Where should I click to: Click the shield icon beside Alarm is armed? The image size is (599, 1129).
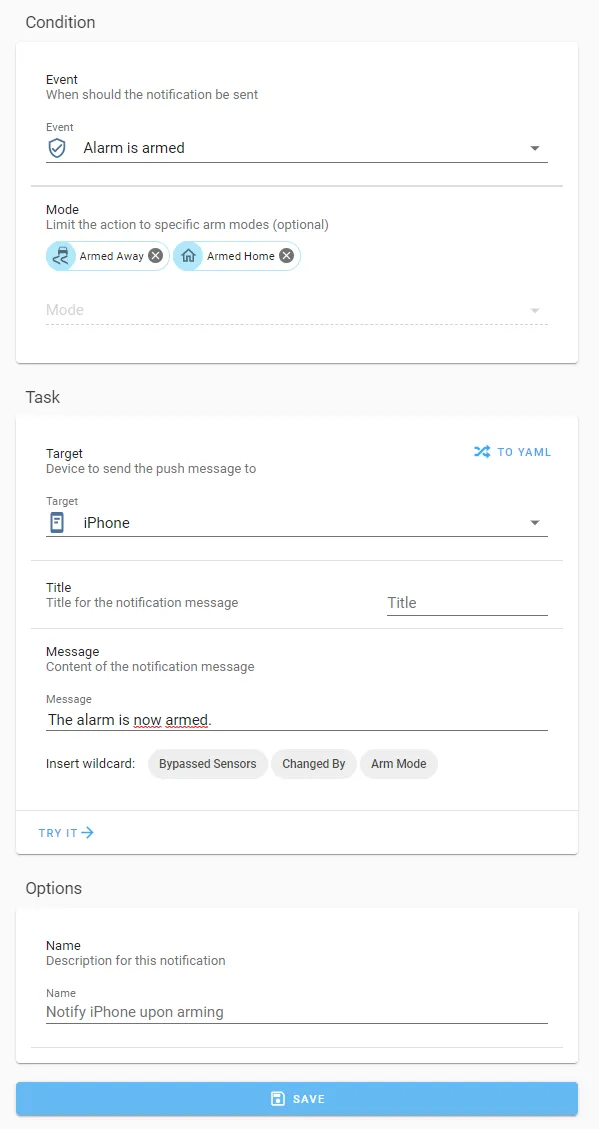(57, 148)
